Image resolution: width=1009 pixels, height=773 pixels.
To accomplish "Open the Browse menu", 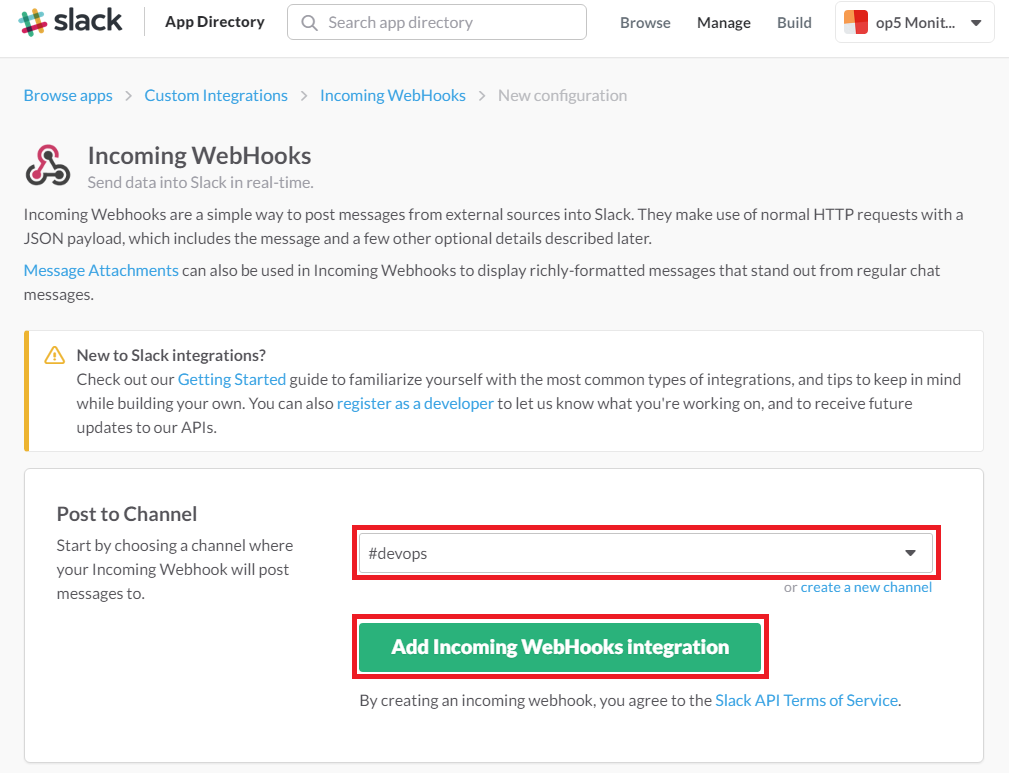I will (645, 23).
